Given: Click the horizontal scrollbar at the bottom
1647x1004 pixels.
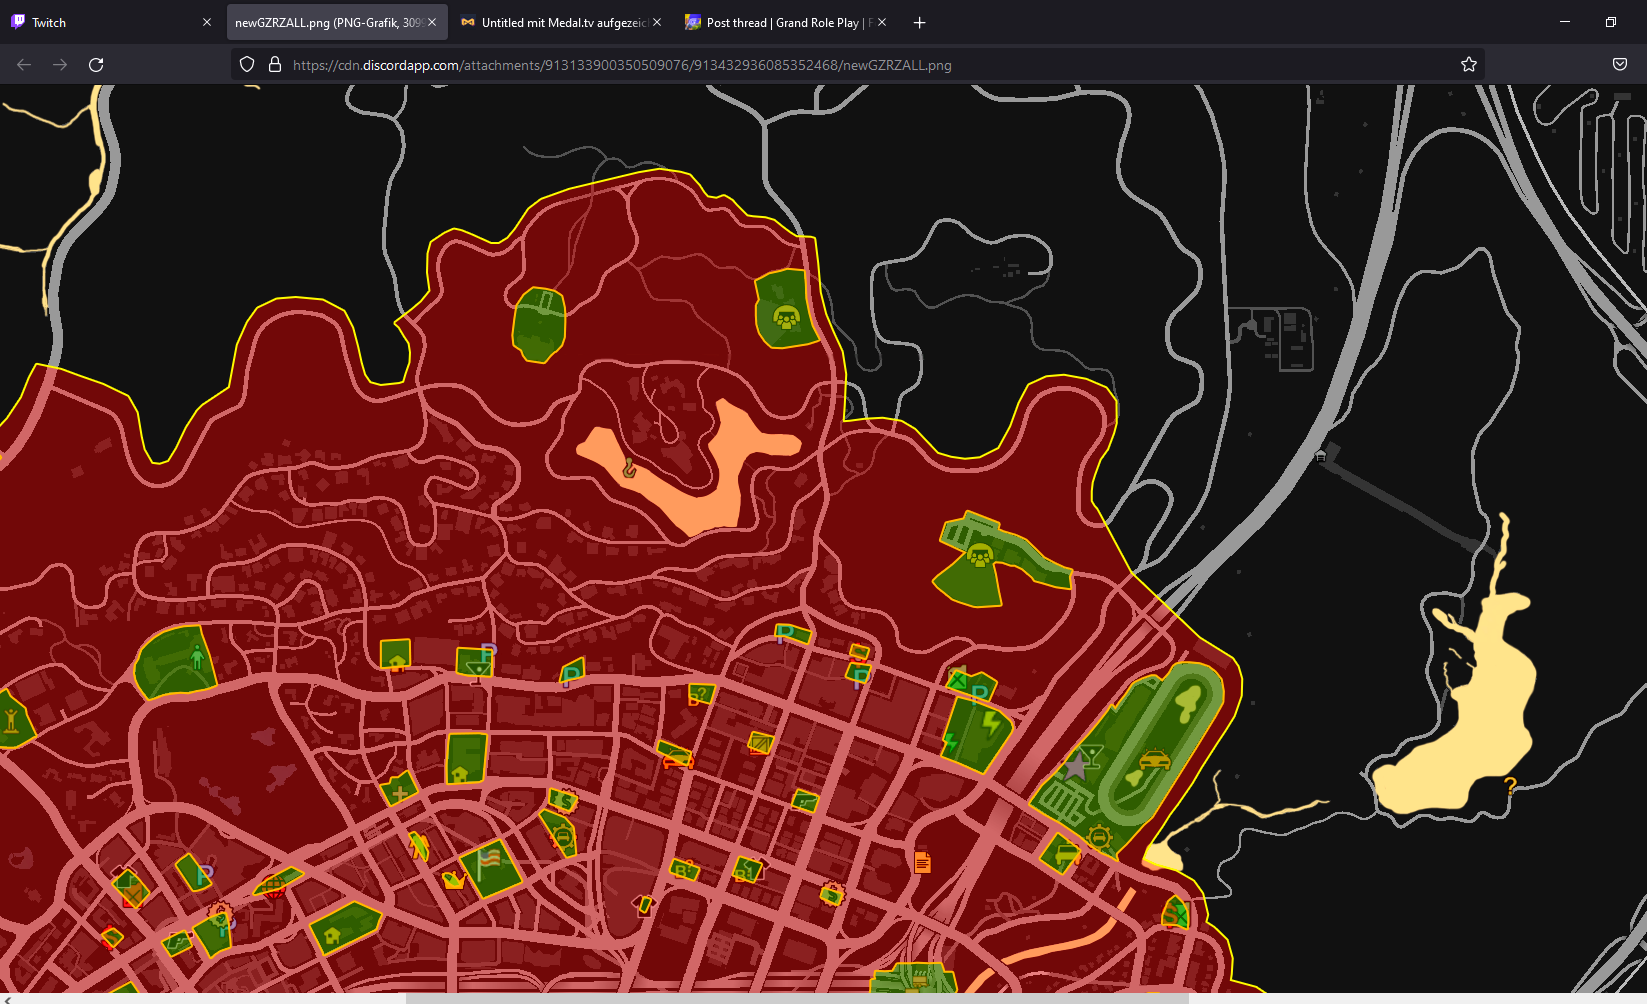Looking at the screenshot, I should click(x=797, y=998).
